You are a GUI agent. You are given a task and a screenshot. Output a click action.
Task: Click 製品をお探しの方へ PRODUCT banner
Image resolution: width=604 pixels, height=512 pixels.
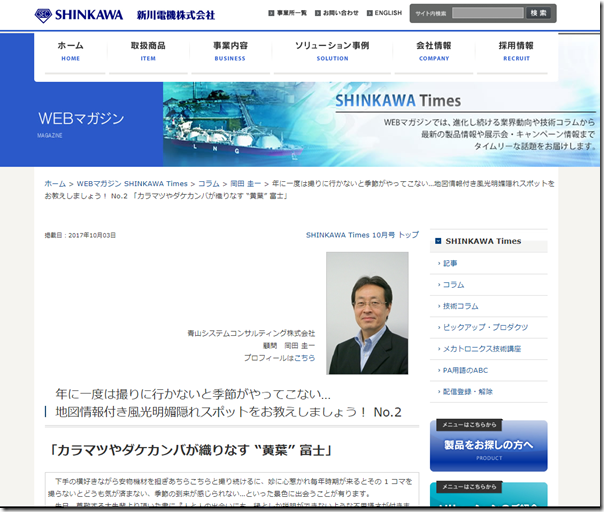tap(488, 446)
